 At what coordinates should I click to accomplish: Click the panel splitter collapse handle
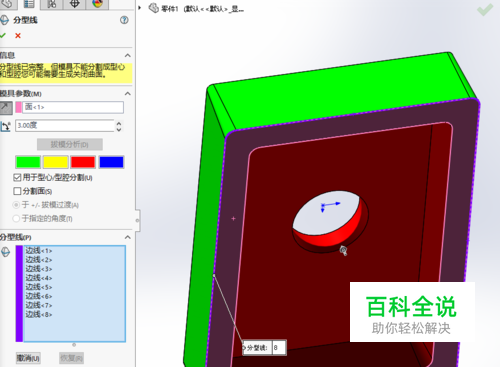tap(137, 220)
